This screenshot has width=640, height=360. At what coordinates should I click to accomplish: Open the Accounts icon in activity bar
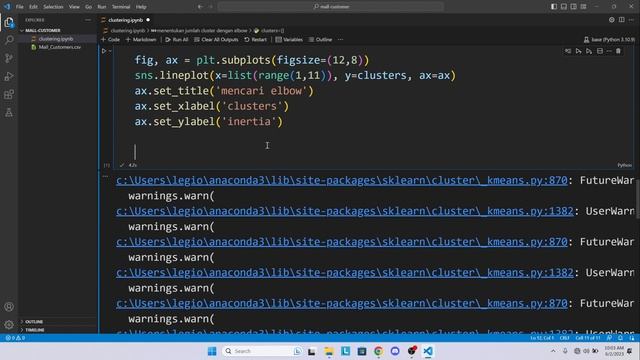[x=9, y=307]
